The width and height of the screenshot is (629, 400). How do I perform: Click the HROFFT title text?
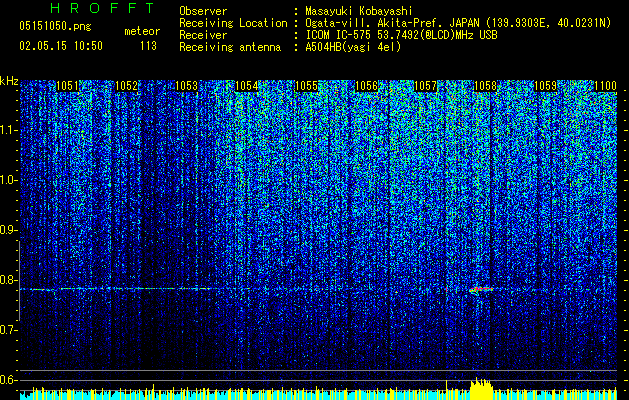point(103,8)
